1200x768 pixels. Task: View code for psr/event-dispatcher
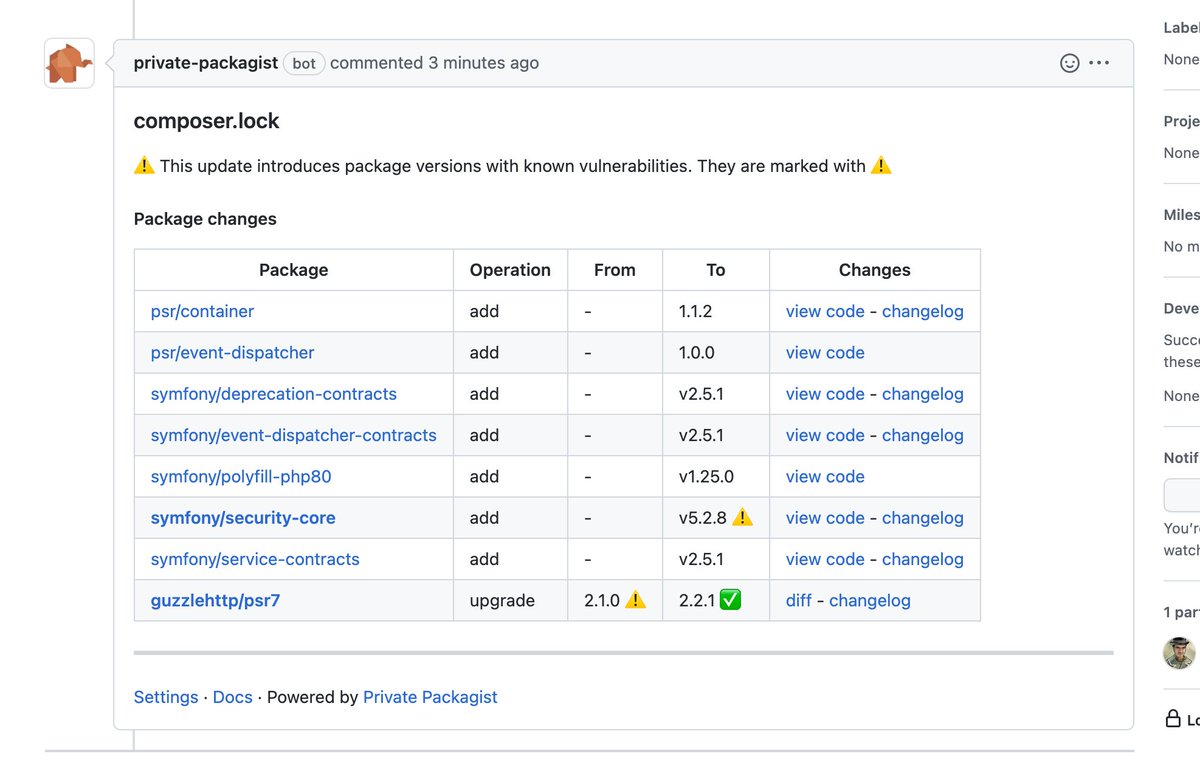pos(825,353)
